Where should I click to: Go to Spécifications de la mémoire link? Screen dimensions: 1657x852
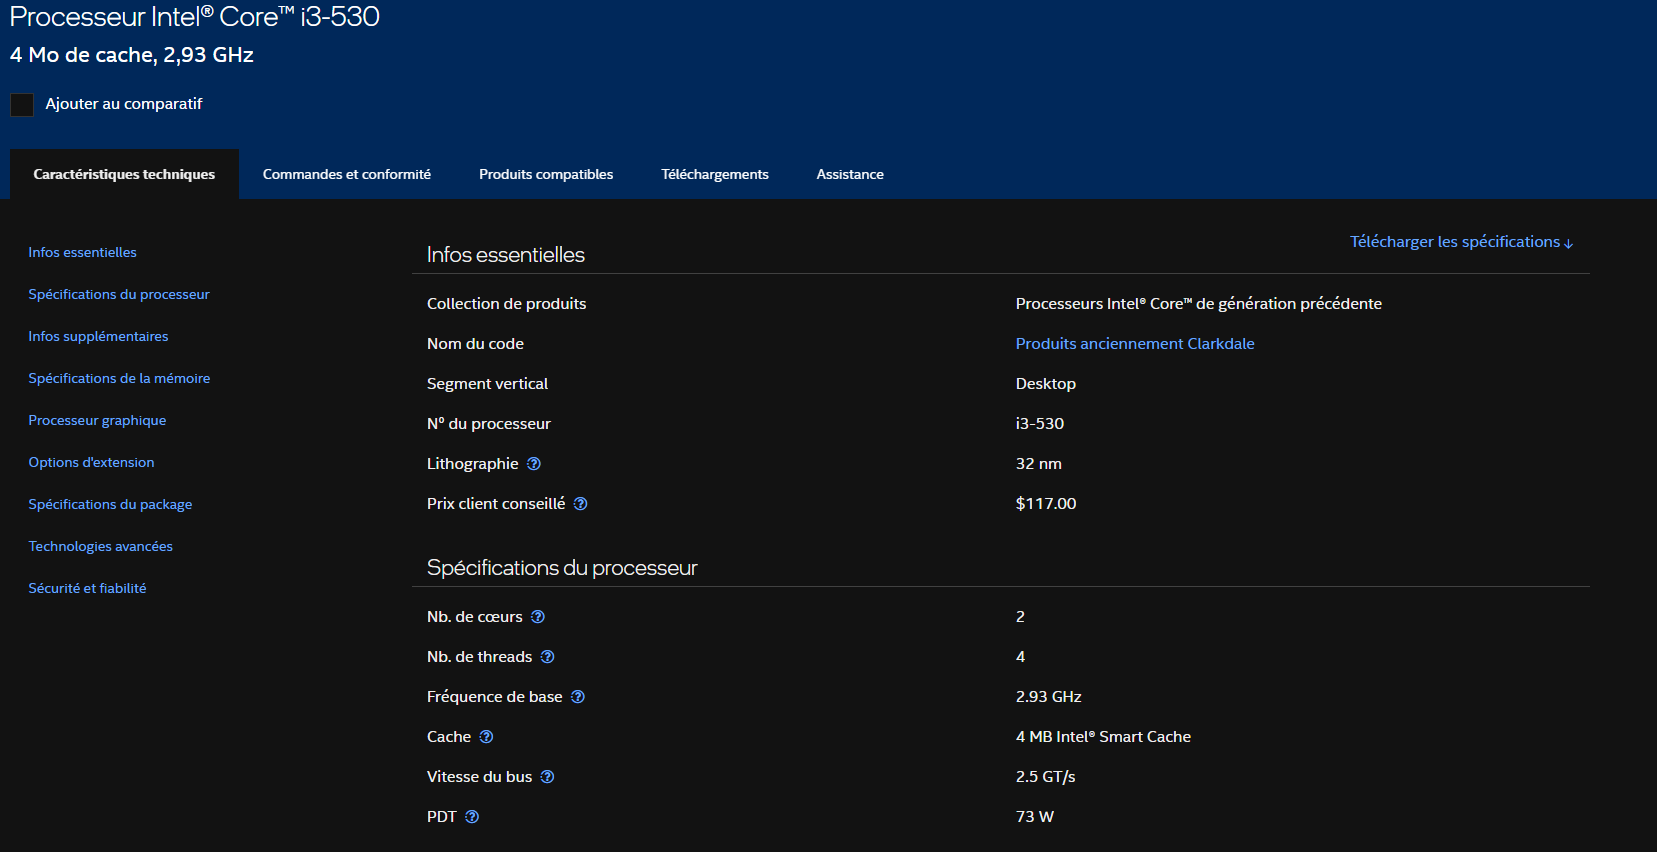tap(119, 379)
